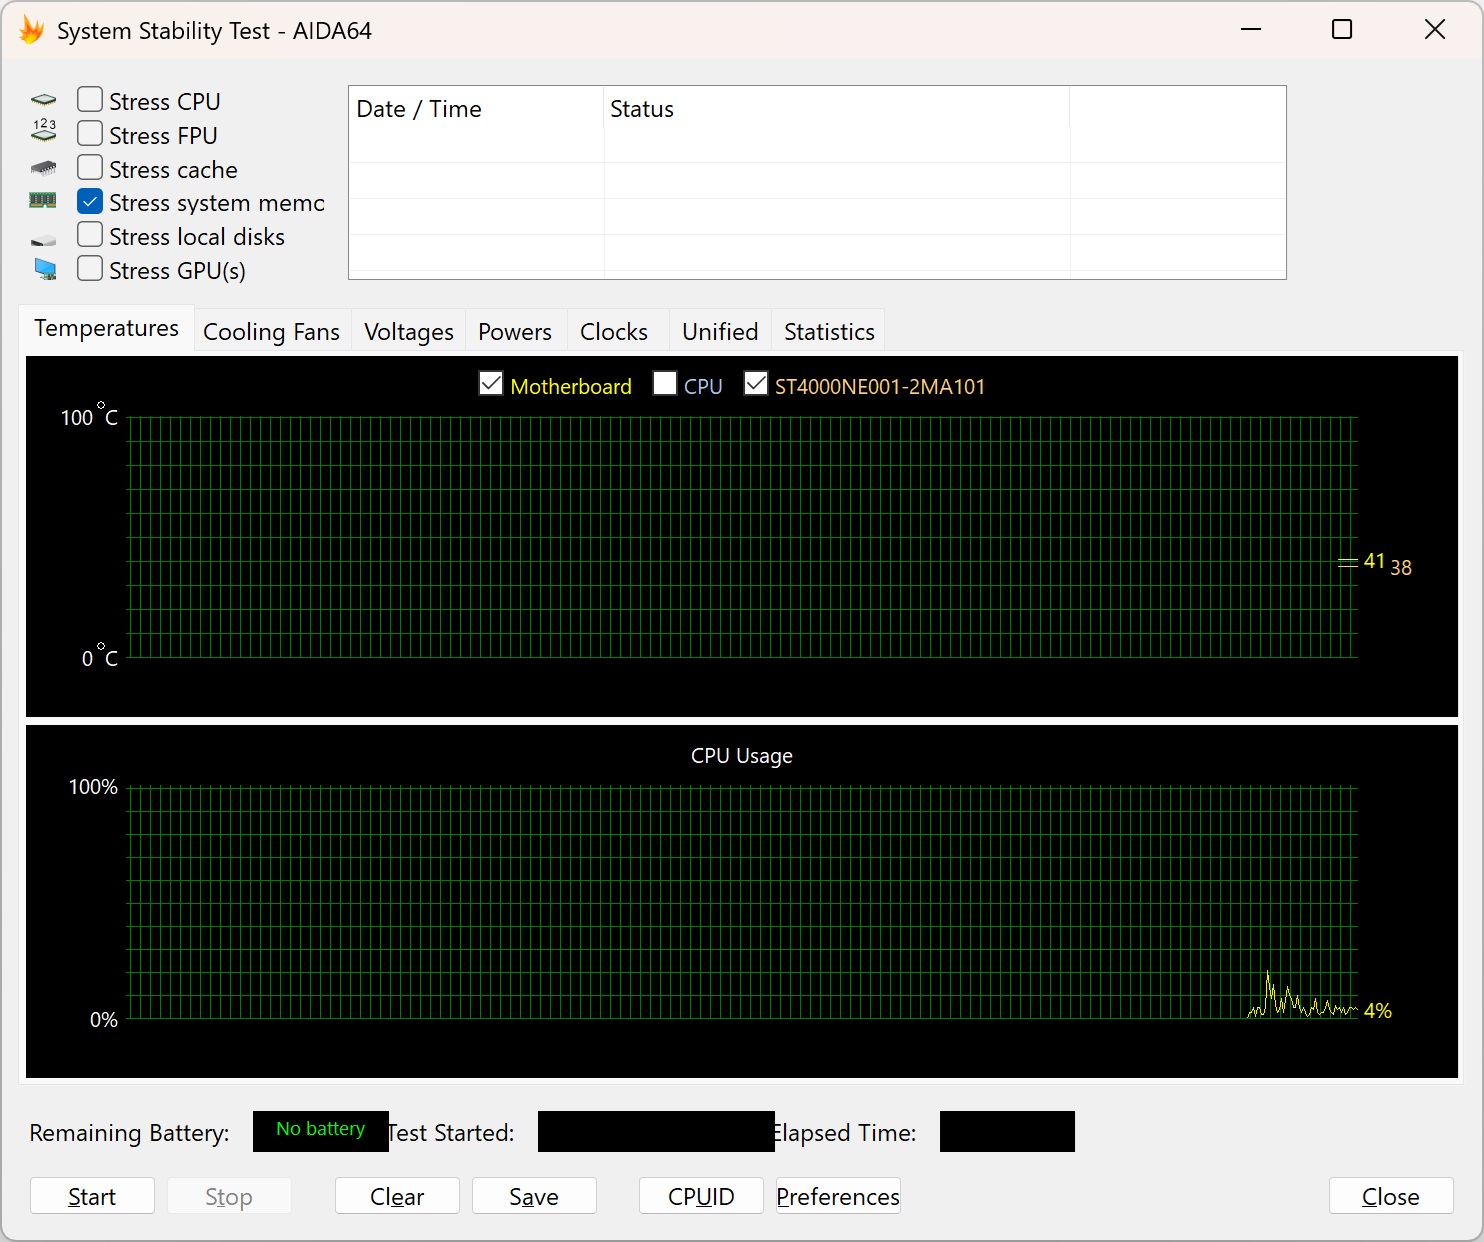Clear the test log and graphs

pos(397,1196)
